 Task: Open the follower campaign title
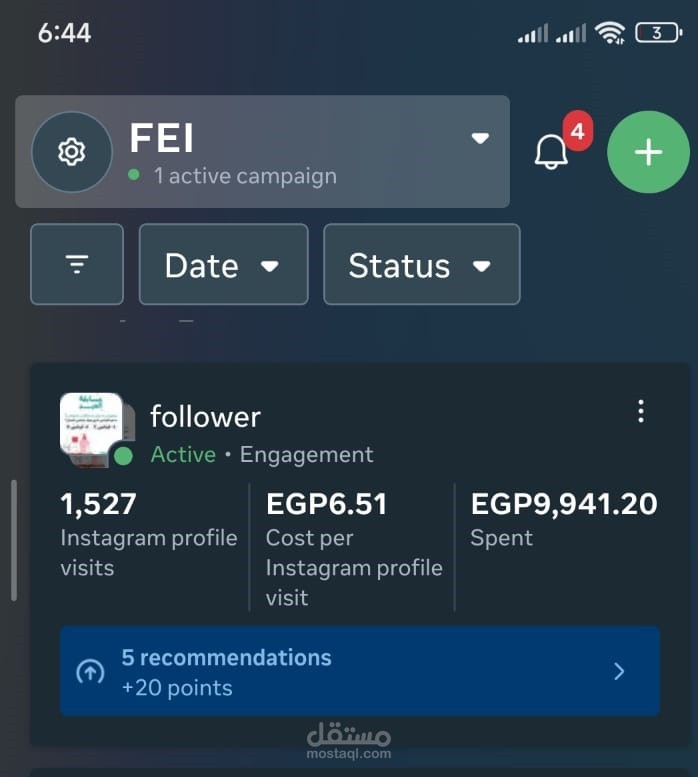[x=205, y=416]
